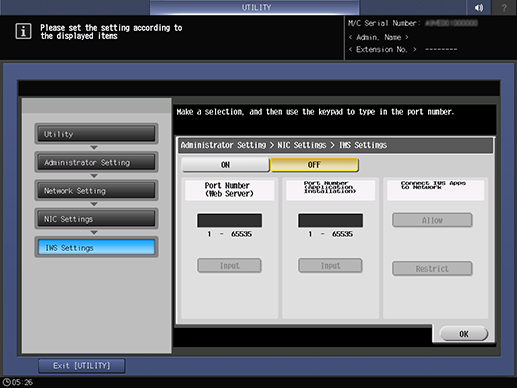Viewport: 517px width, 388px height.
Task: Go to NIC Settings in sidebar
Action: pos(96,219)
